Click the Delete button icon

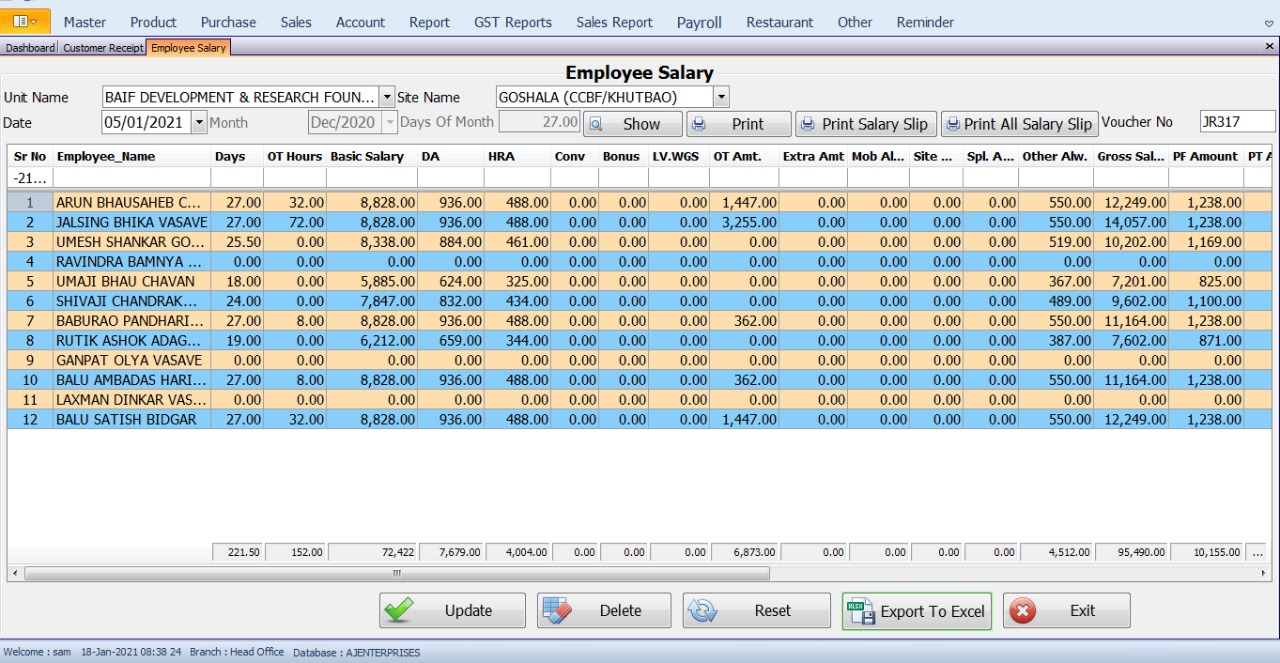pyautogui.click(x=556, y=611)
